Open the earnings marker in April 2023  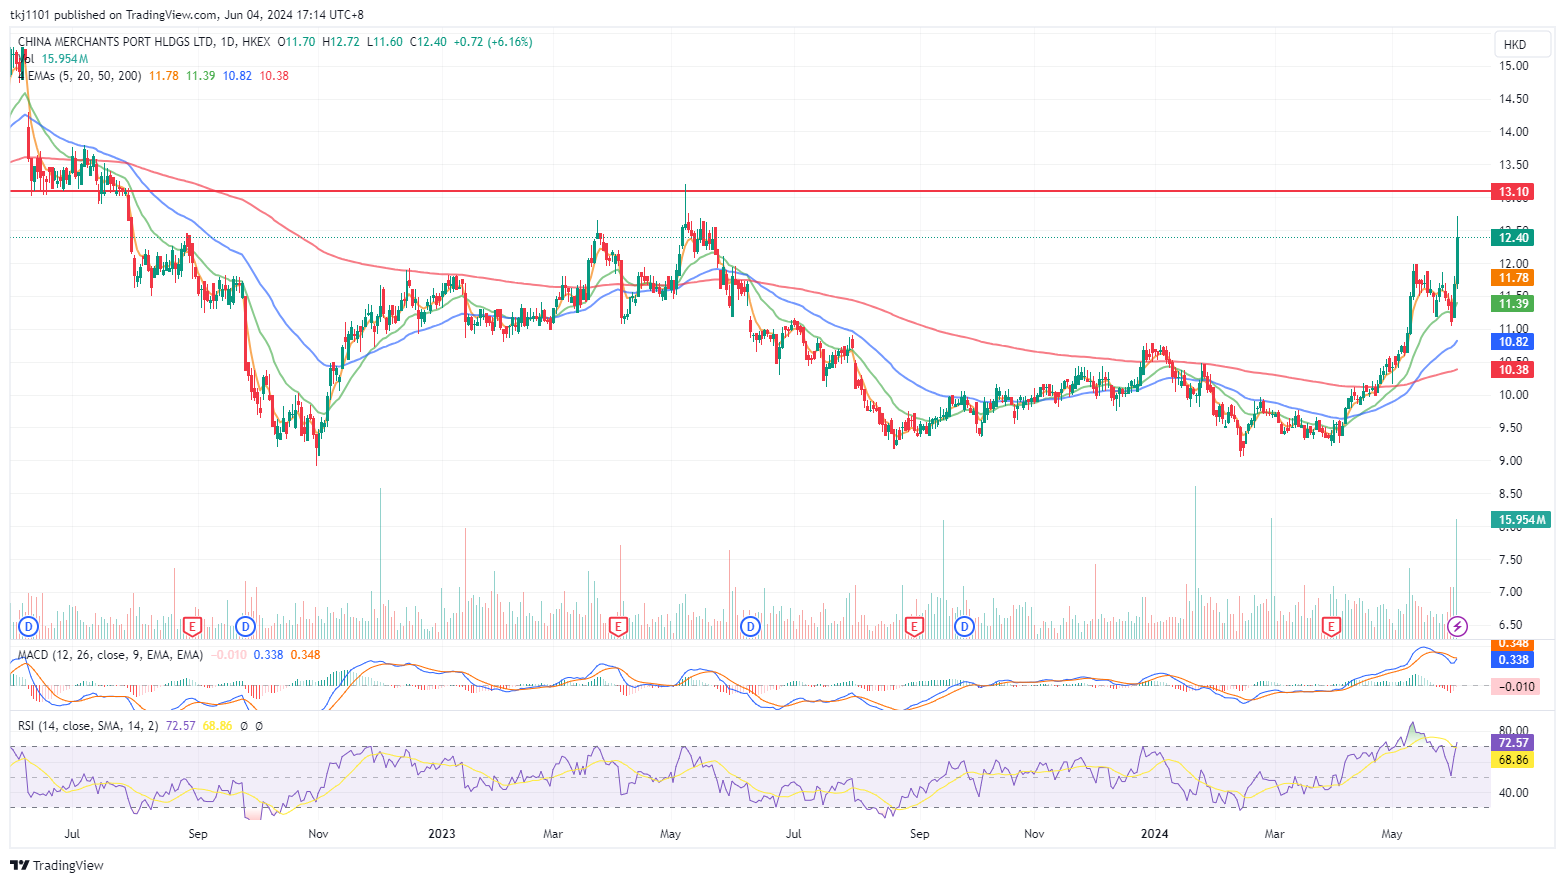(x=618, y=627)
